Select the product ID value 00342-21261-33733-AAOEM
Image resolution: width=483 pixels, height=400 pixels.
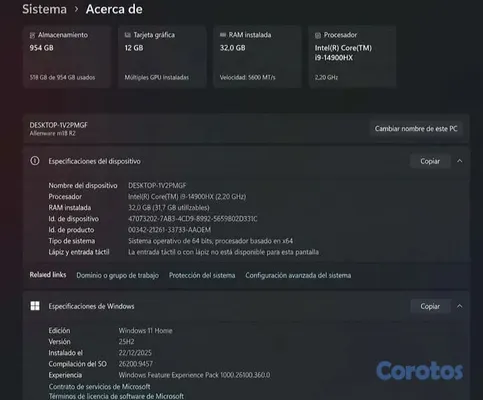point(169,230)
